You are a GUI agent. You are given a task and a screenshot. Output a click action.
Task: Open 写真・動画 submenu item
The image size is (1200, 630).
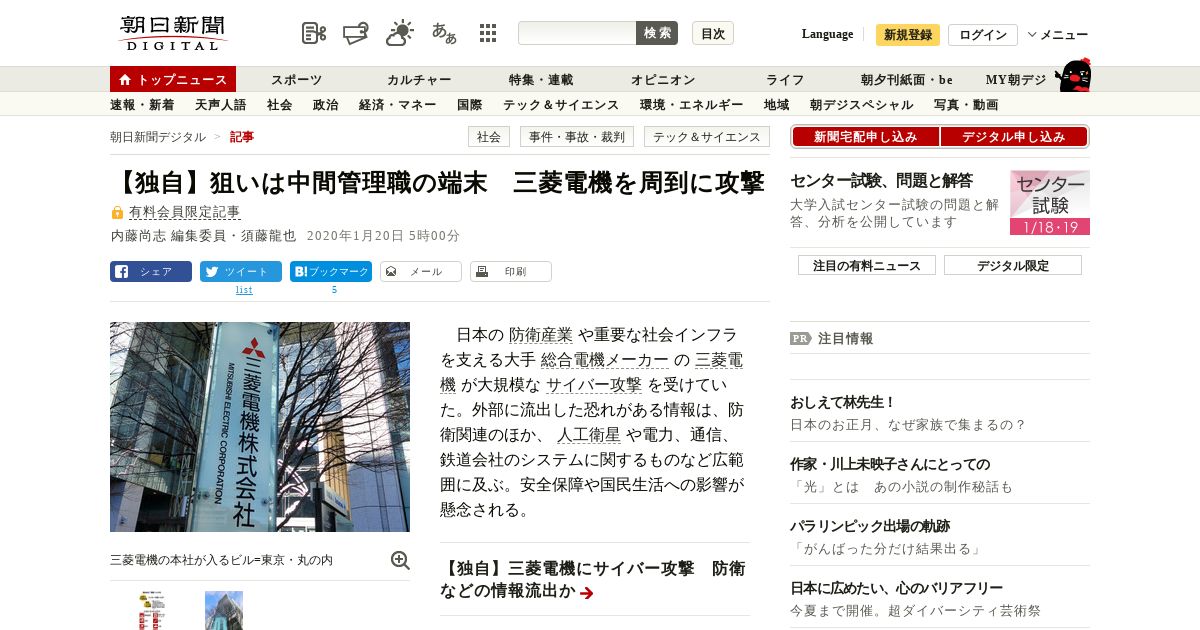[x=966, y=104]
